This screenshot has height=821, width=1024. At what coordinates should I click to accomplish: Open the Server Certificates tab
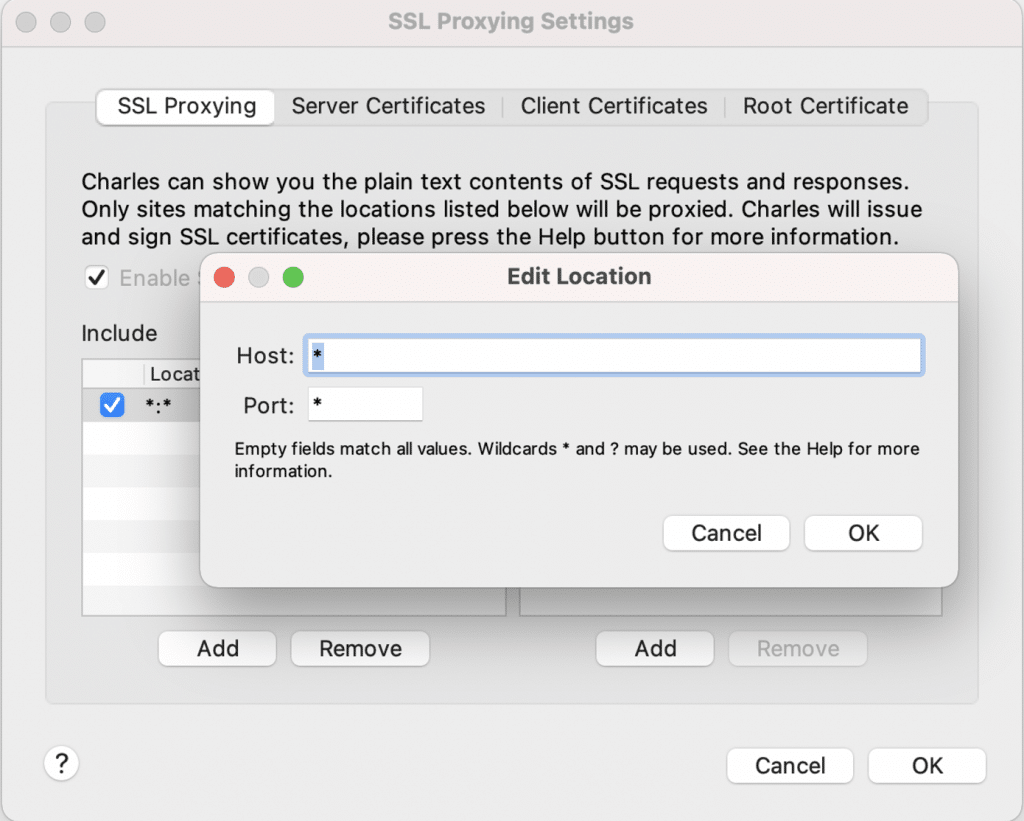coord(388,106)
